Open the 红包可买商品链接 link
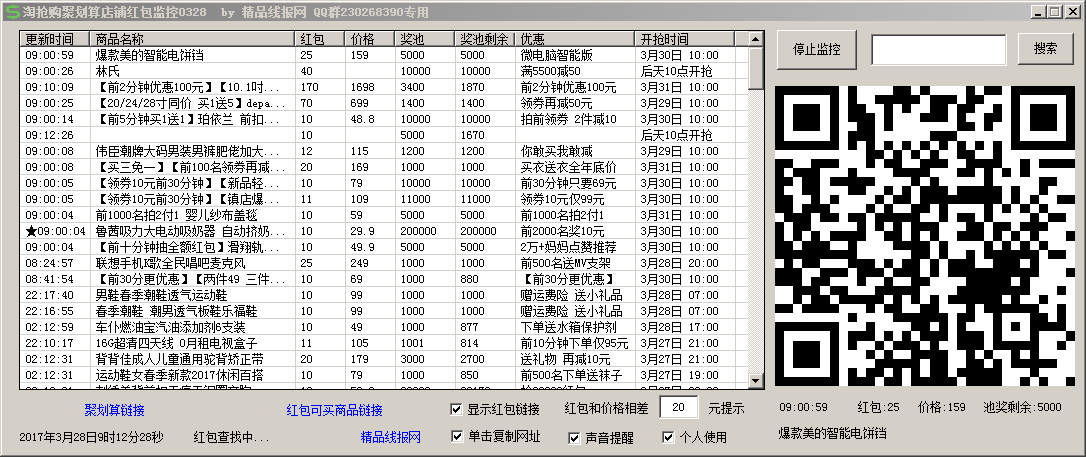1086x457 pixels. (x=335, y=411)
